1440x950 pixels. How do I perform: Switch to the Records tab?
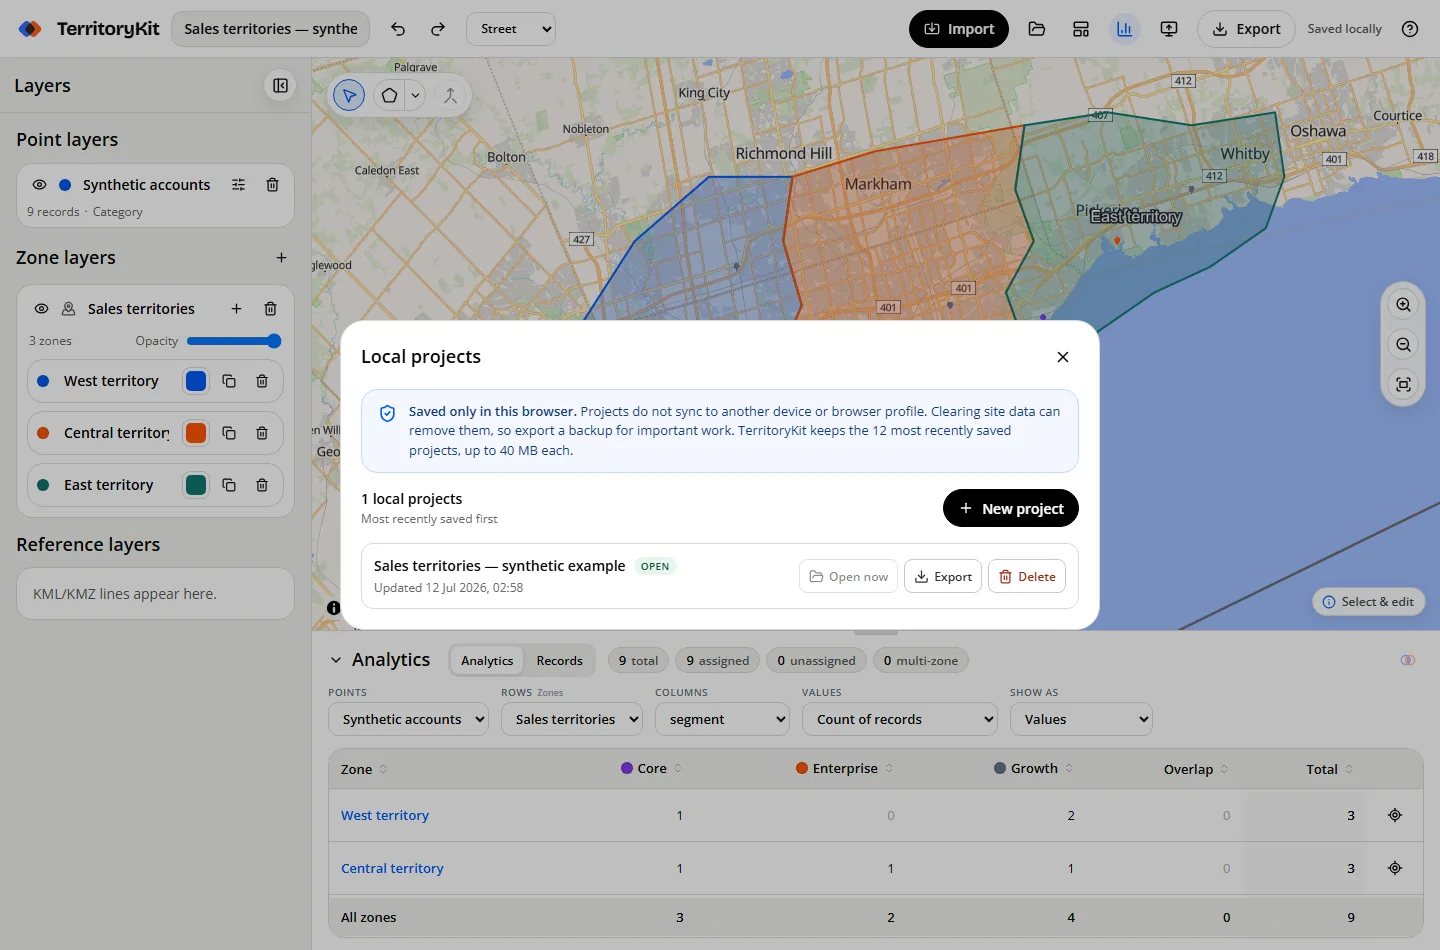[x=559, y=661]
